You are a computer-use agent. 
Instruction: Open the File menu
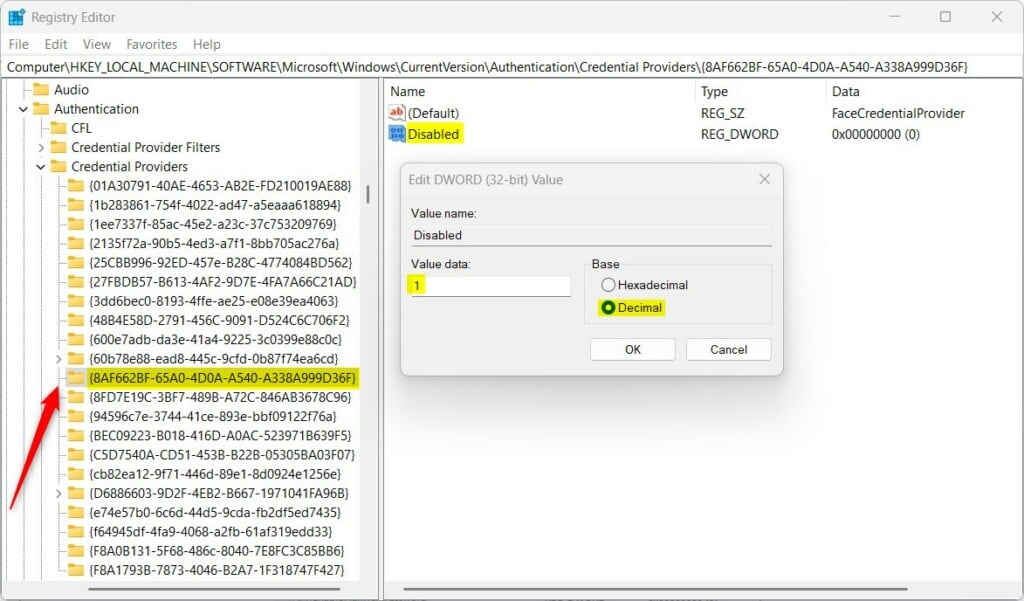click(18, 44)
